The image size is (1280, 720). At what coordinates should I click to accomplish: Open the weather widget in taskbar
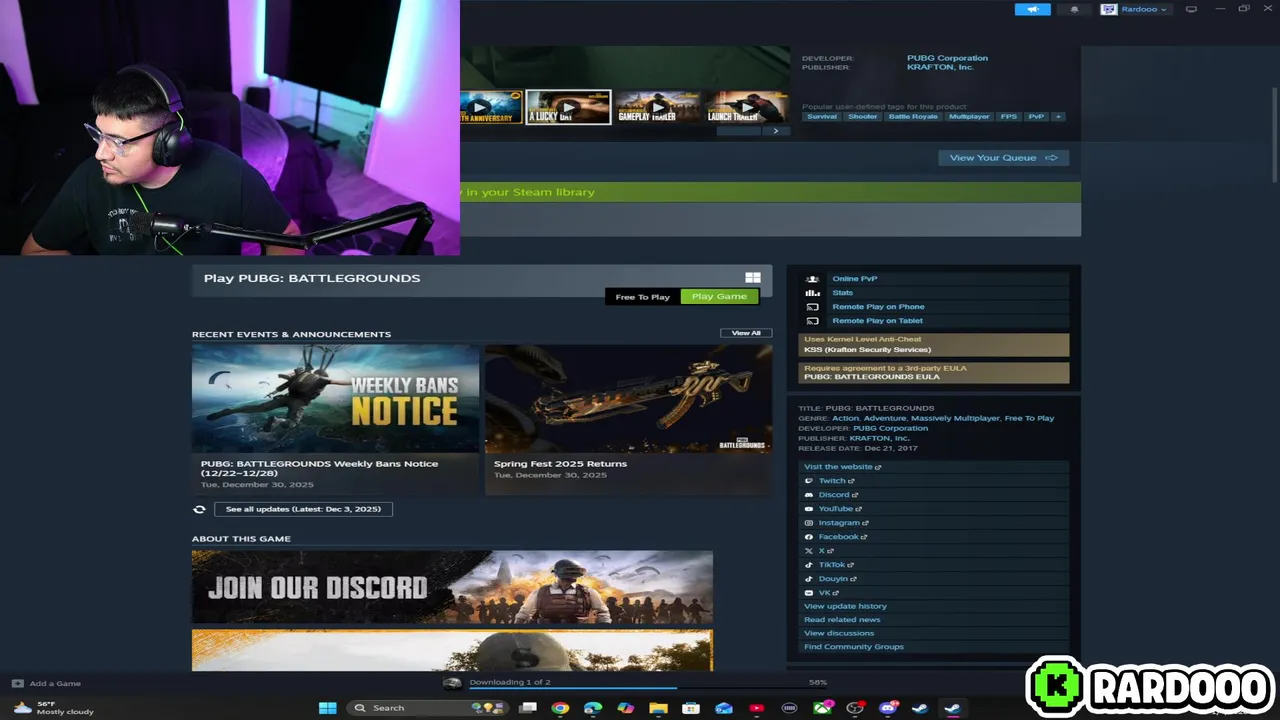55,708
